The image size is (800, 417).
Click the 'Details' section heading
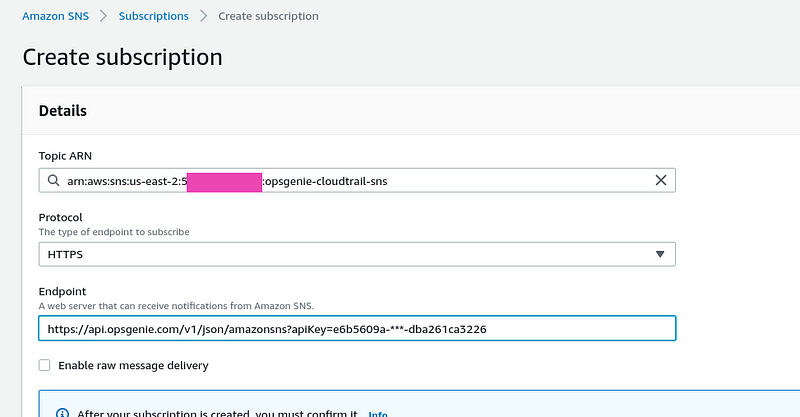63,111
